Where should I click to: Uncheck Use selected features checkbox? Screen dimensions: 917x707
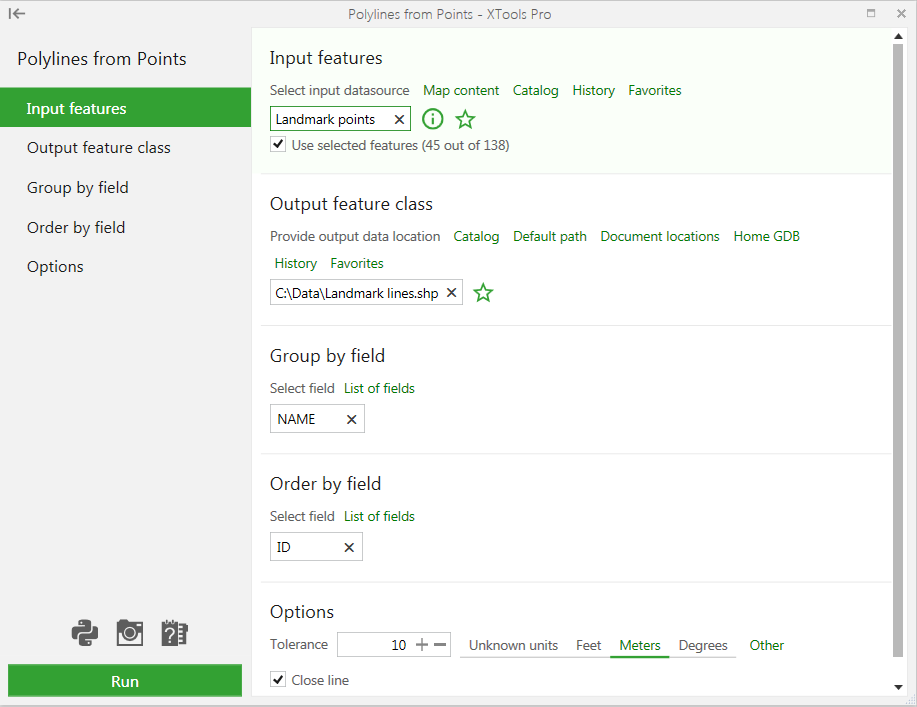pos(278,145)
